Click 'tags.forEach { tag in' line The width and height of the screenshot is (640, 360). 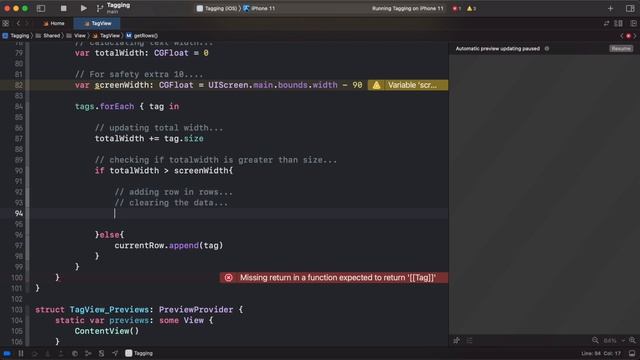click(127, 107)
